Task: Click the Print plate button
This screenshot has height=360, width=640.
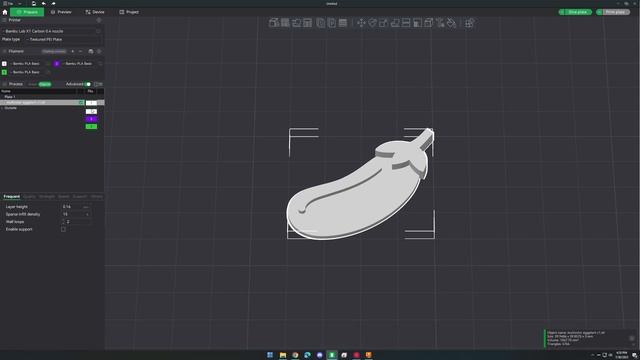Action: [615, 12]
